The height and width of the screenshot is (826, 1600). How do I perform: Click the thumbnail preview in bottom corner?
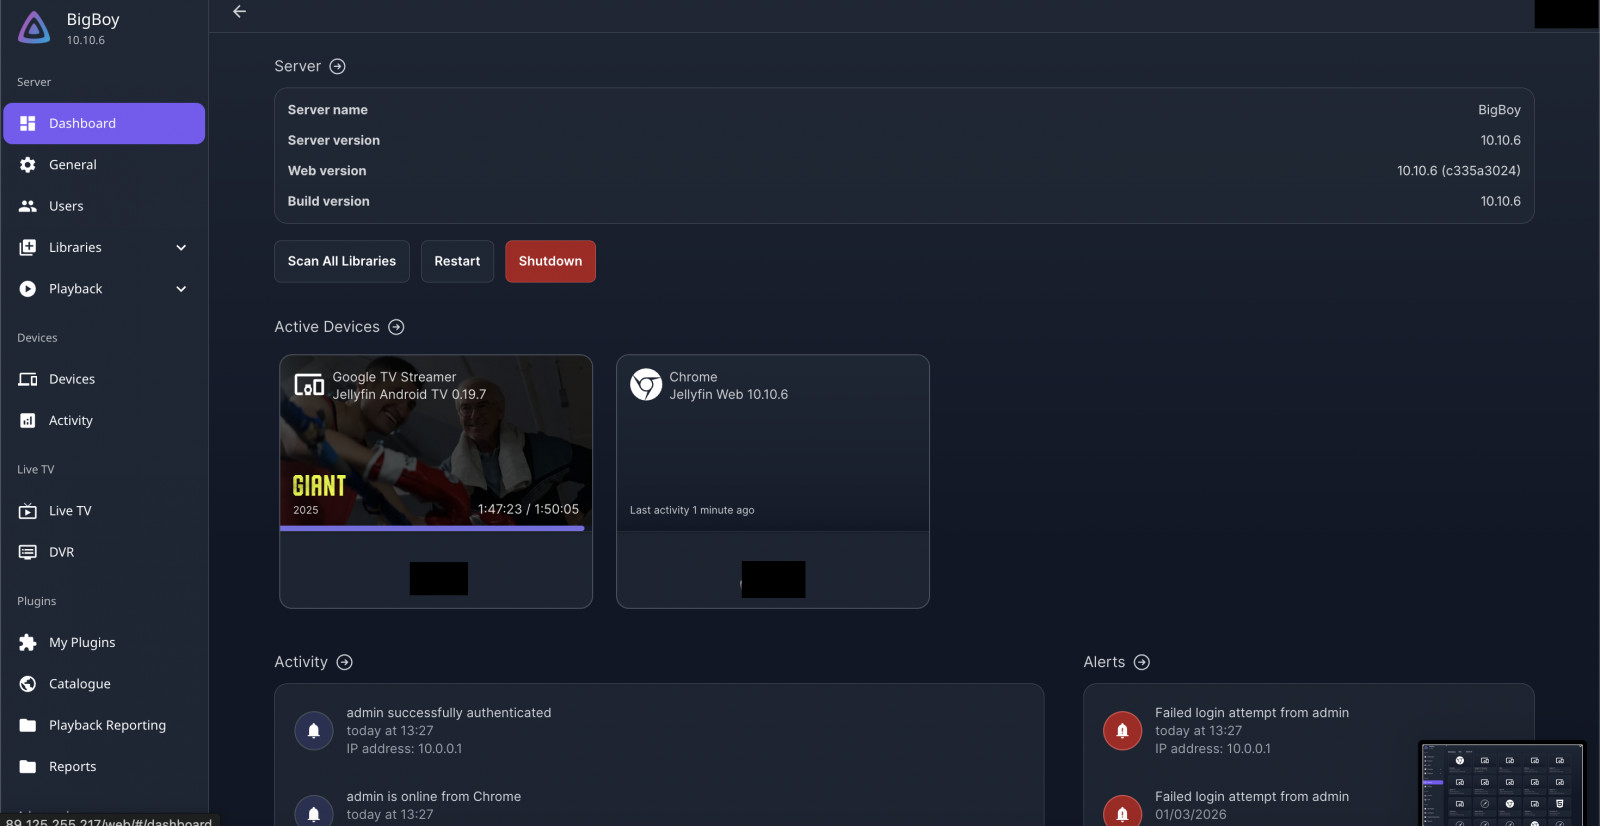1501,783
